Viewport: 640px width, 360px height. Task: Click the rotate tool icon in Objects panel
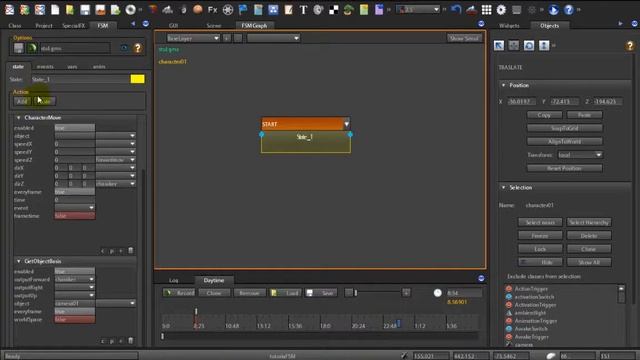pyautogui.click(x=529, y=45)
